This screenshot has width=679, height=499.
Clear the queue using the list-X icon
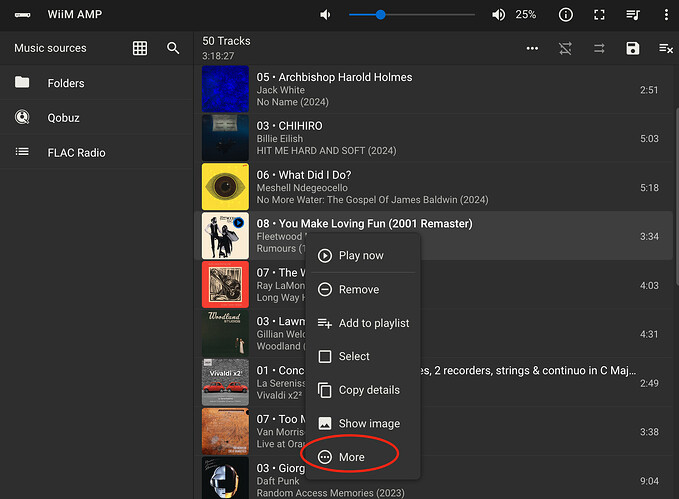point(665,48)
